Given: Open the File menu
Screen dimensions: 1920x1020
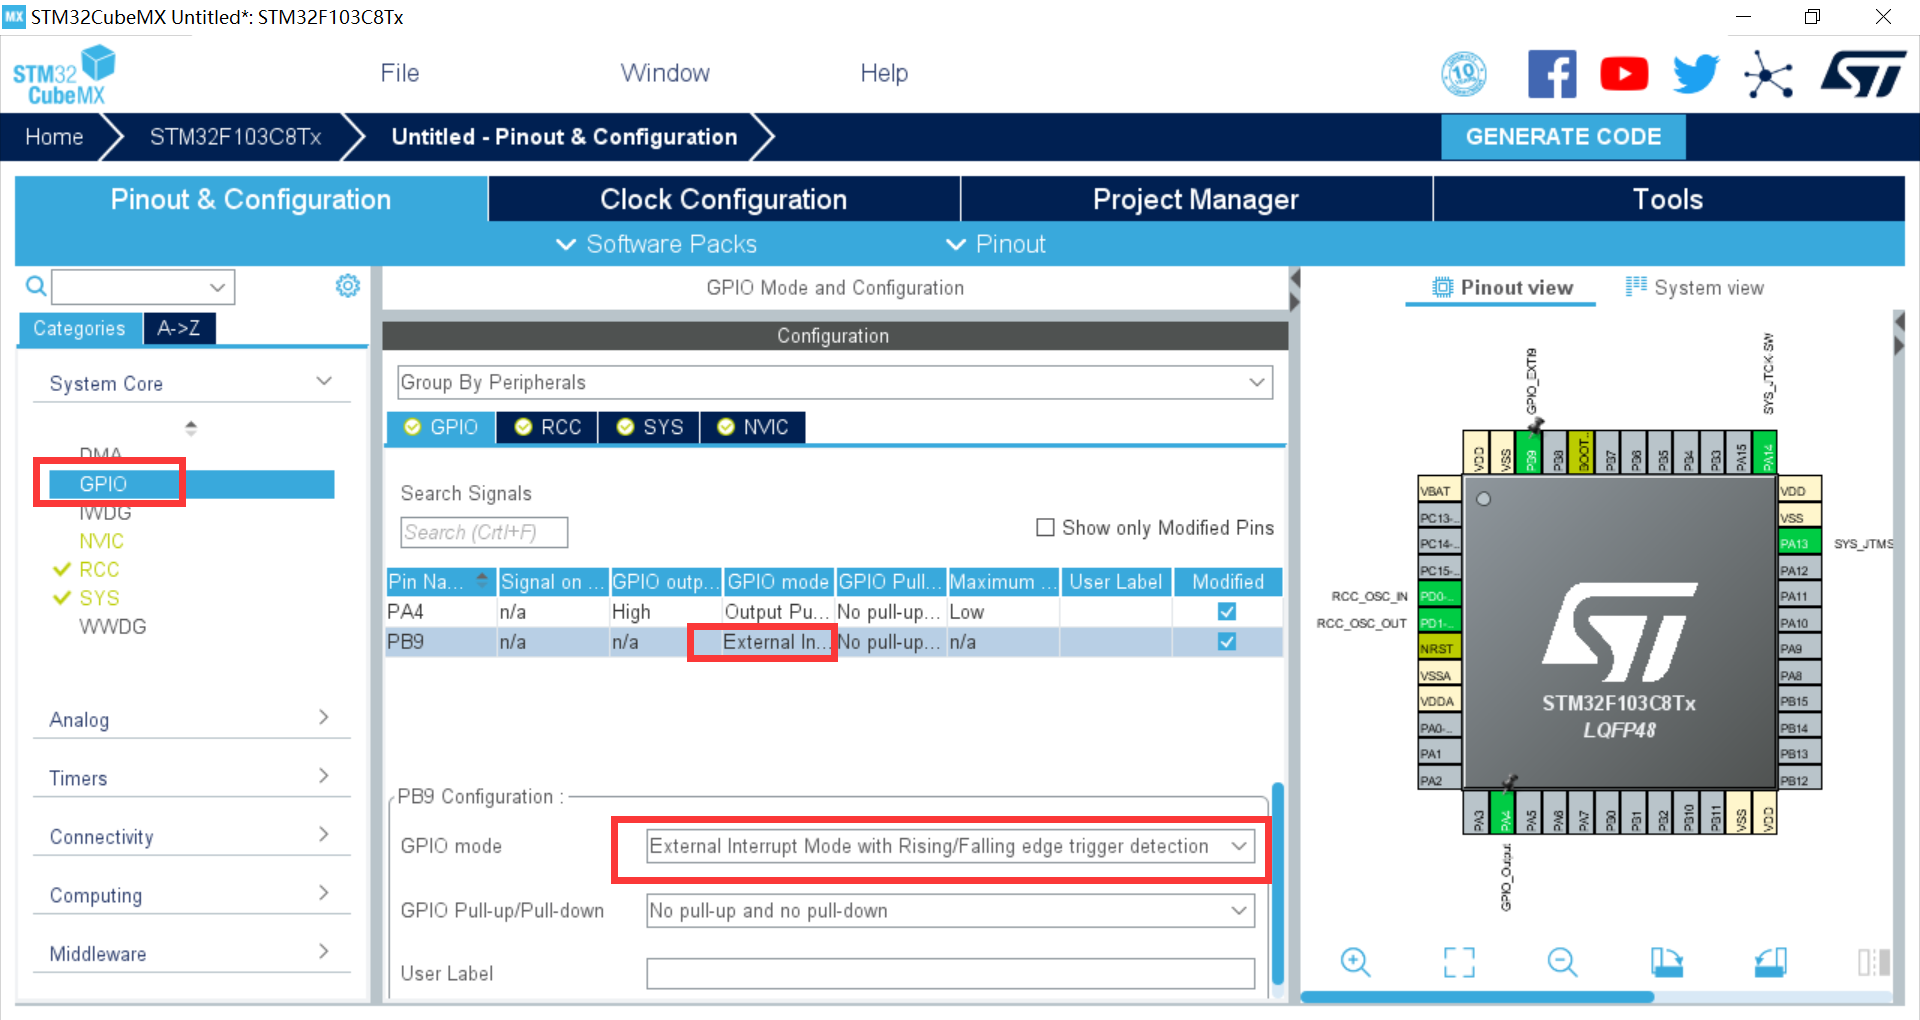Looking at the screenshot, I should tap(400, 73).
